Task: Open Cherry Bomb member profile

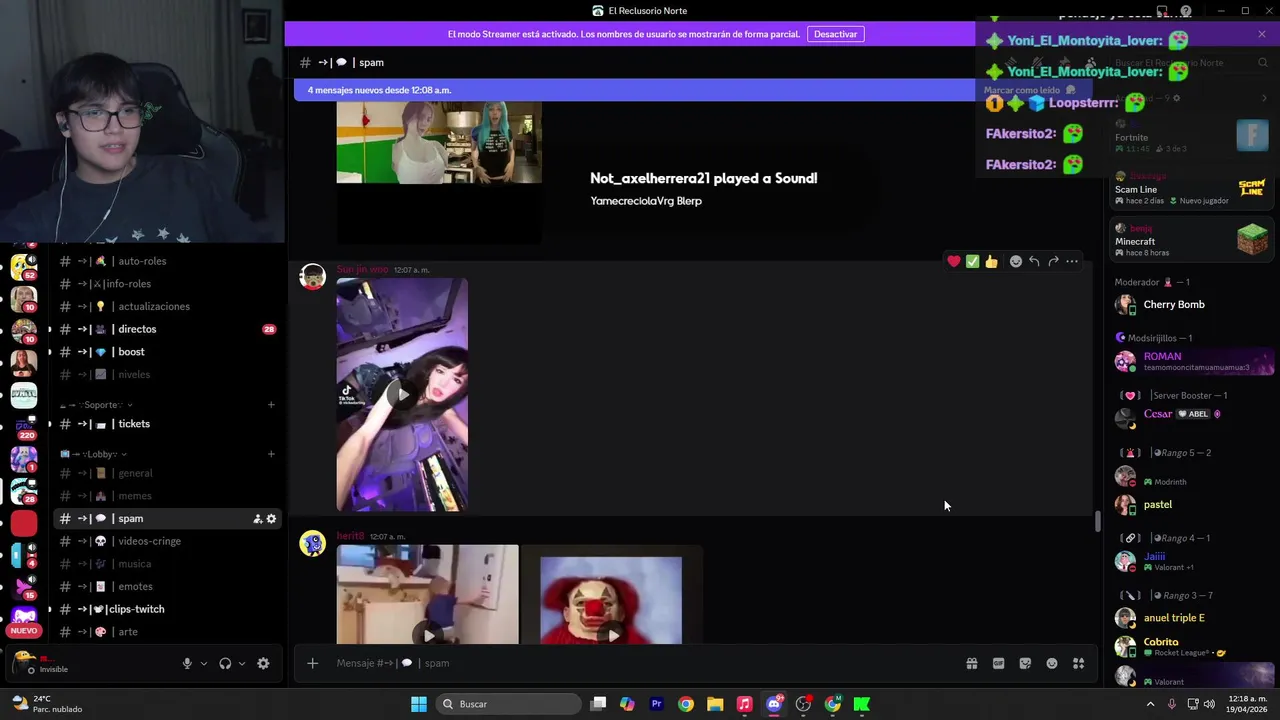Action: point(1193,305)
